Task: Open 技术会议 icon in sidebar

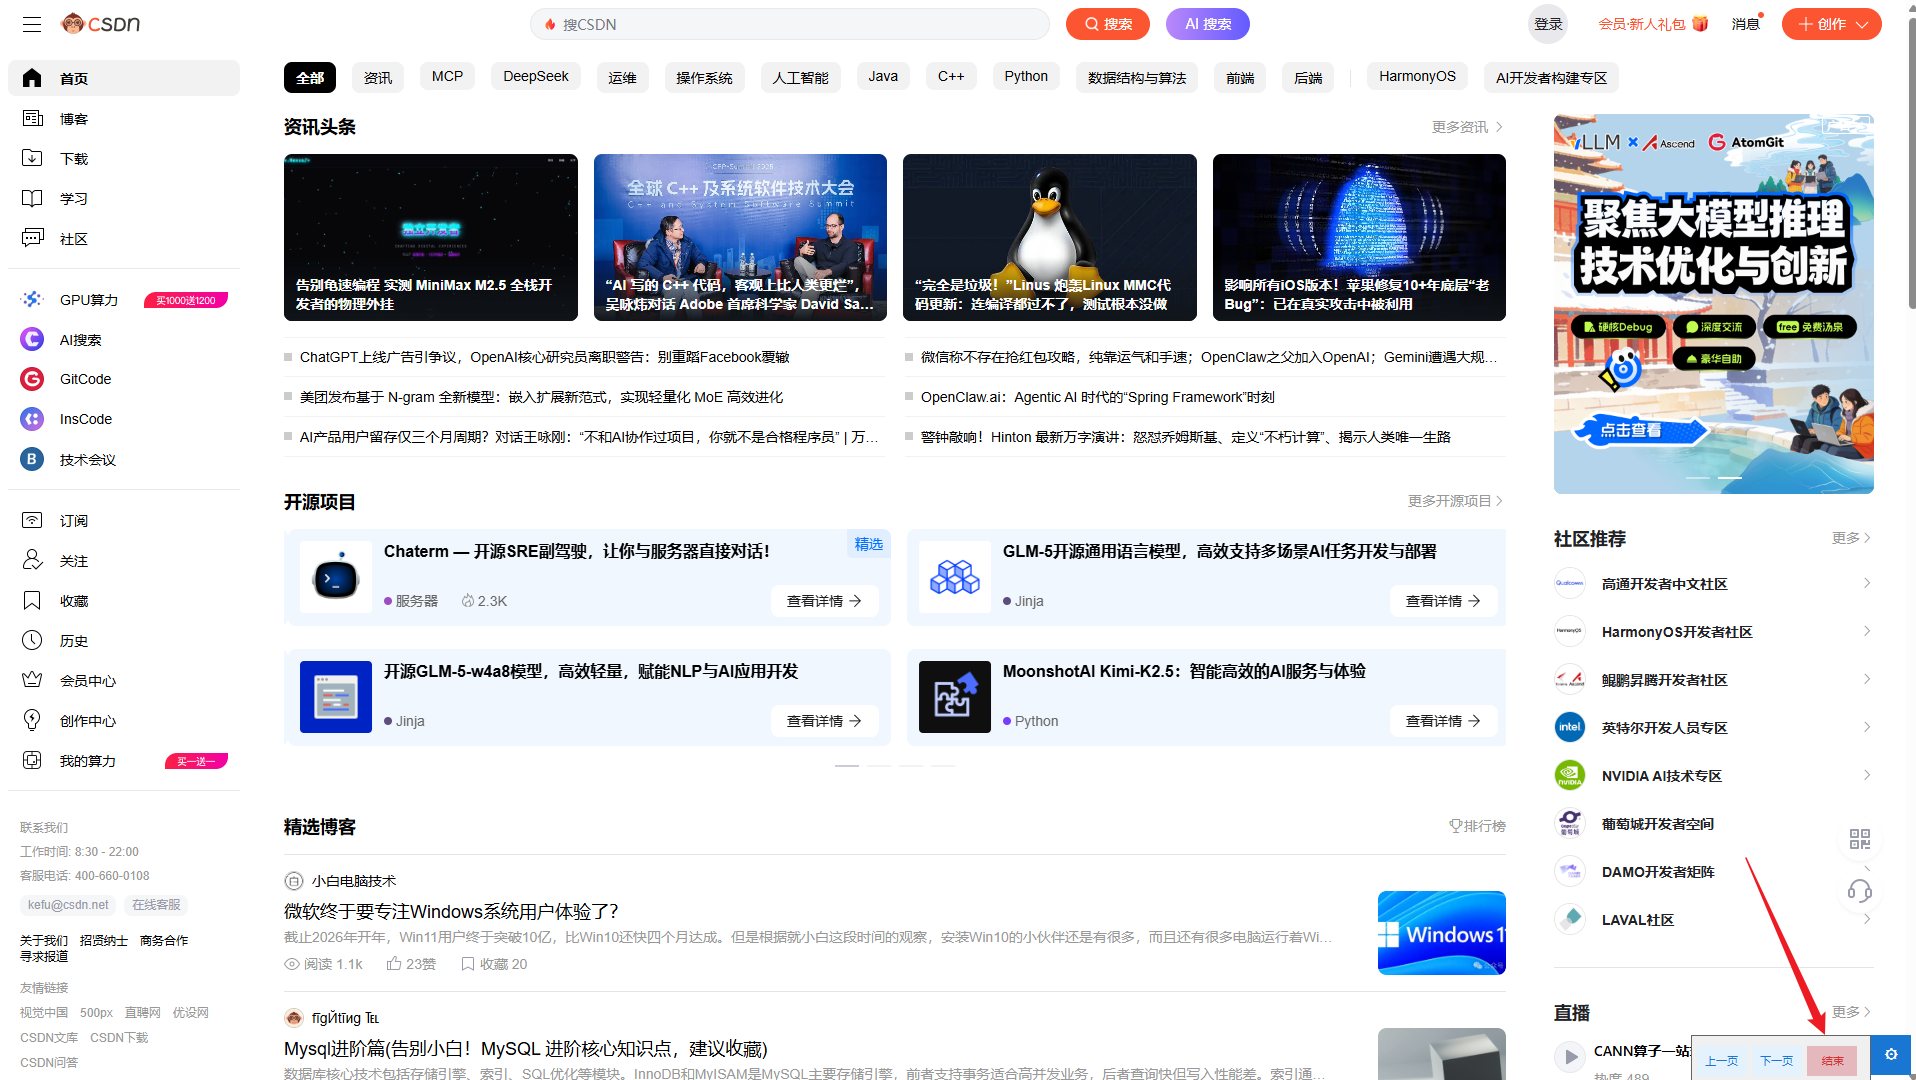Action: [32, 459]
